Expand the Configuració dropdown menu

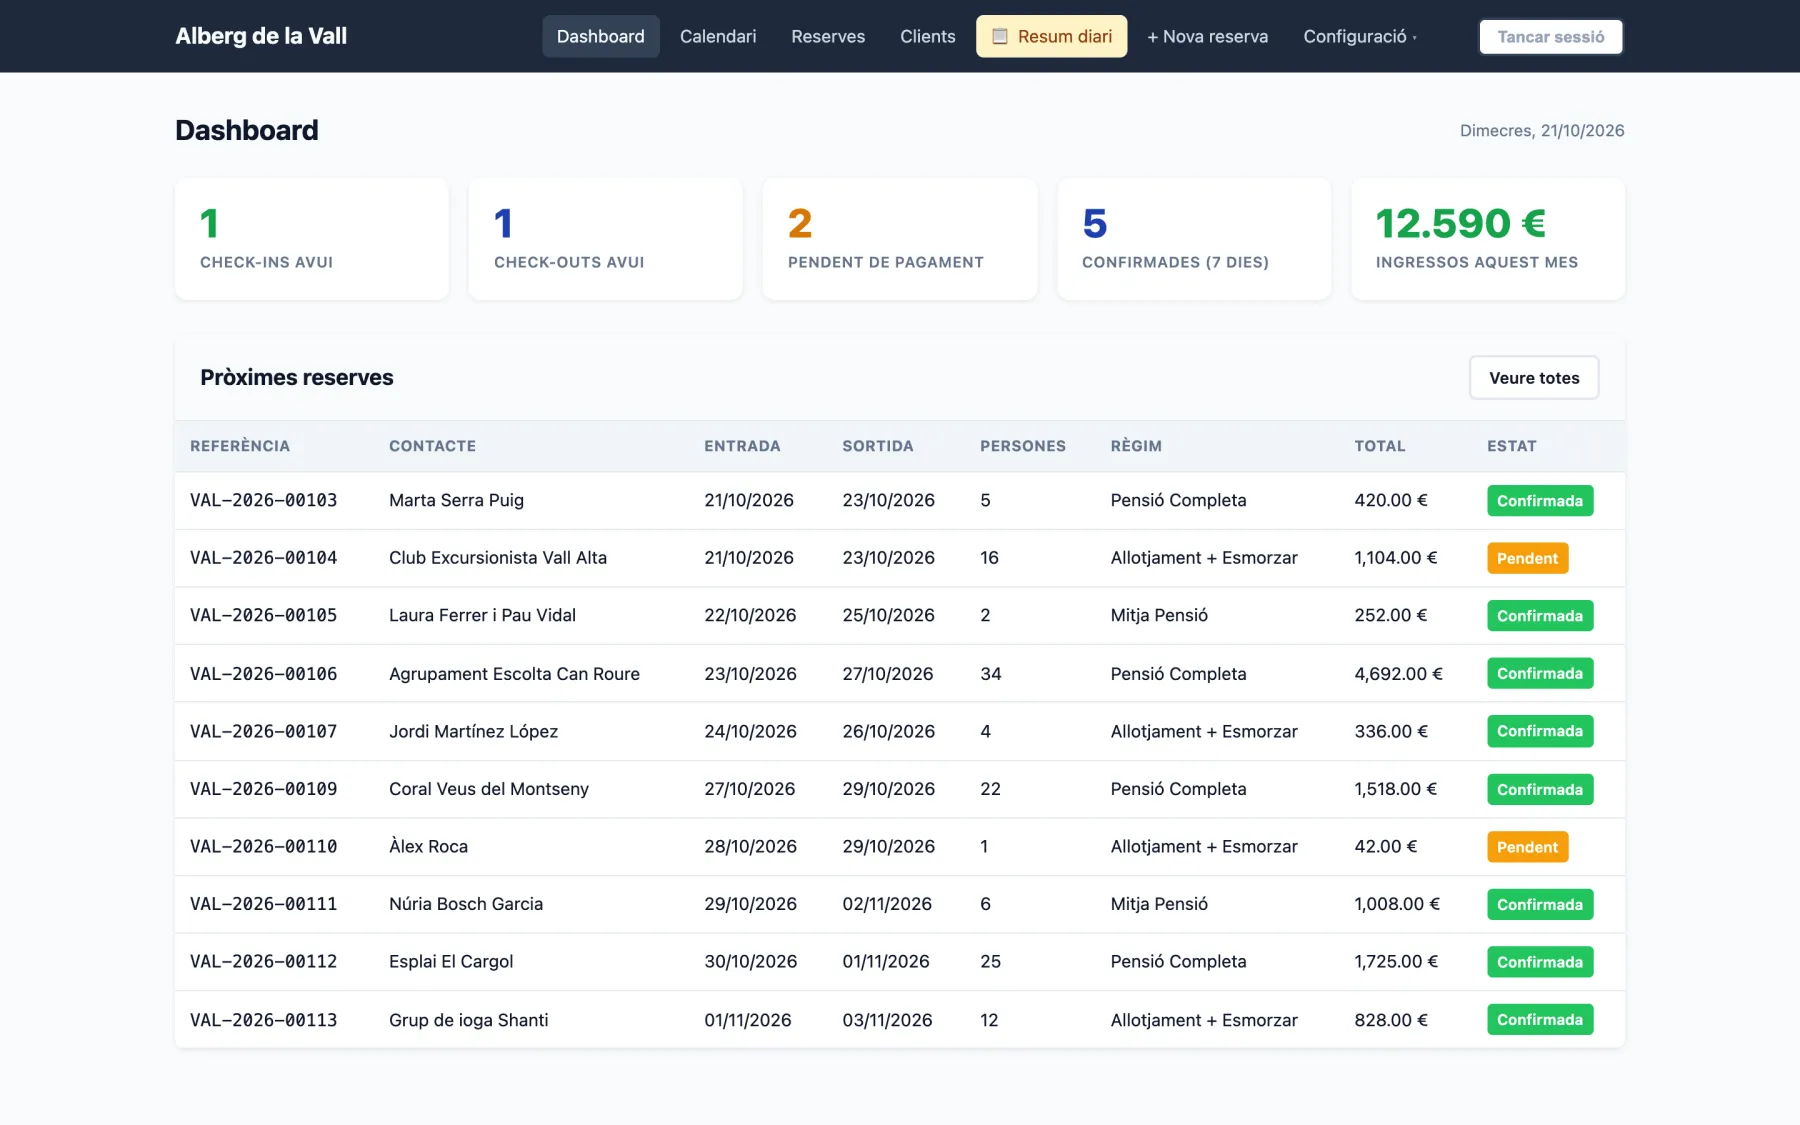1359,37
